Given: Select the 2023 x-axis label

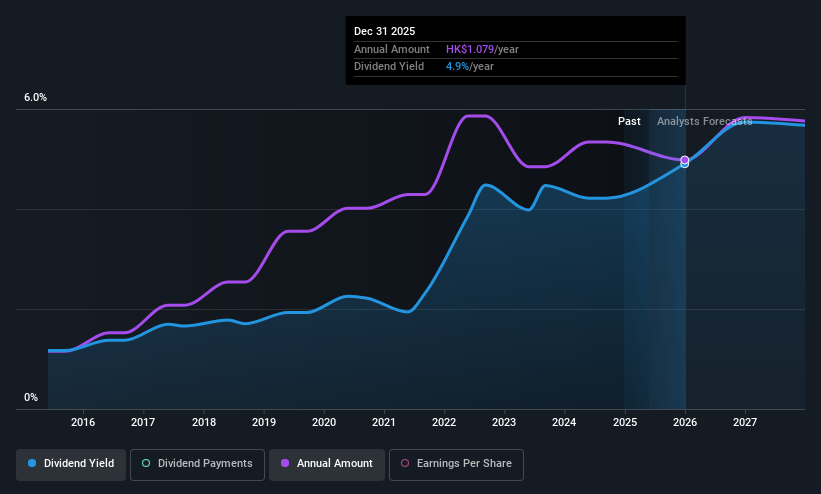Looking at the screenshot, I should (x=504, y=422).
